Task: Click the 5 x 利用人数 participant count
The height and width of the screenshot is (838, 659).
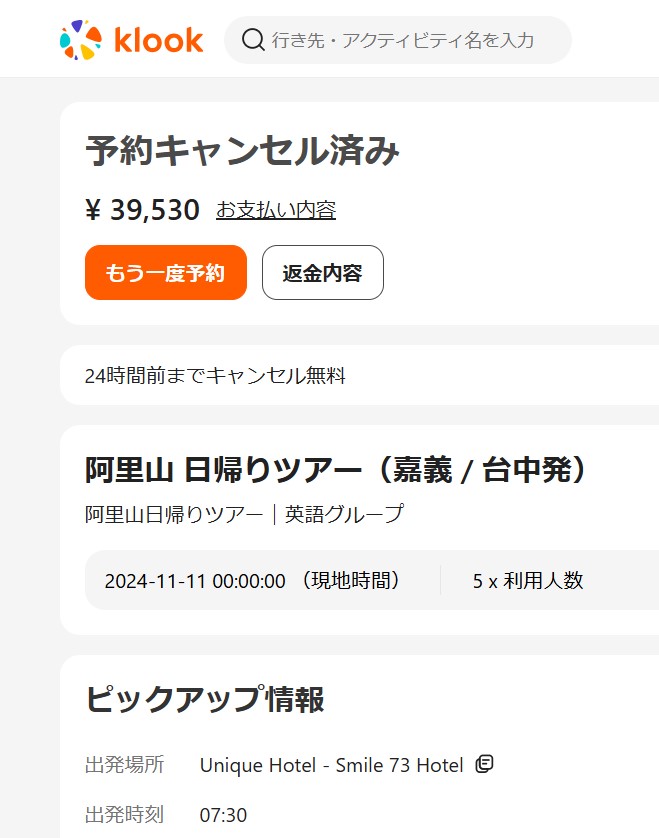Action: coord(527,581)
